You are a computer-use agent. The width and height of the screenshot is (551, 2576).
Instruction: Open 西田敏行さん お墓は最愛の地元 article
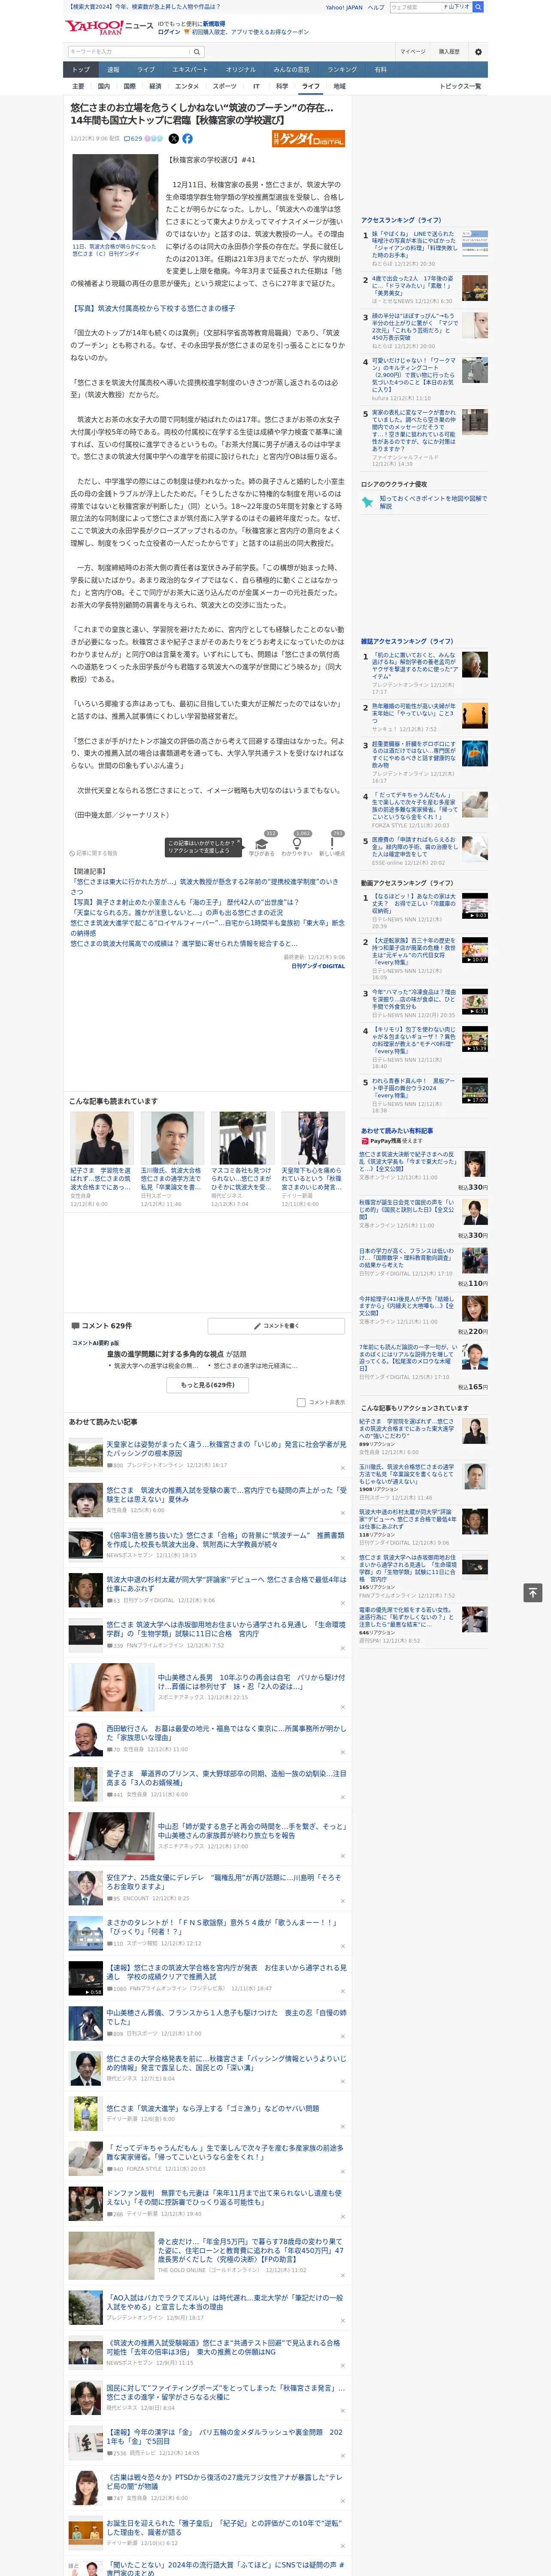(208, 1738)
